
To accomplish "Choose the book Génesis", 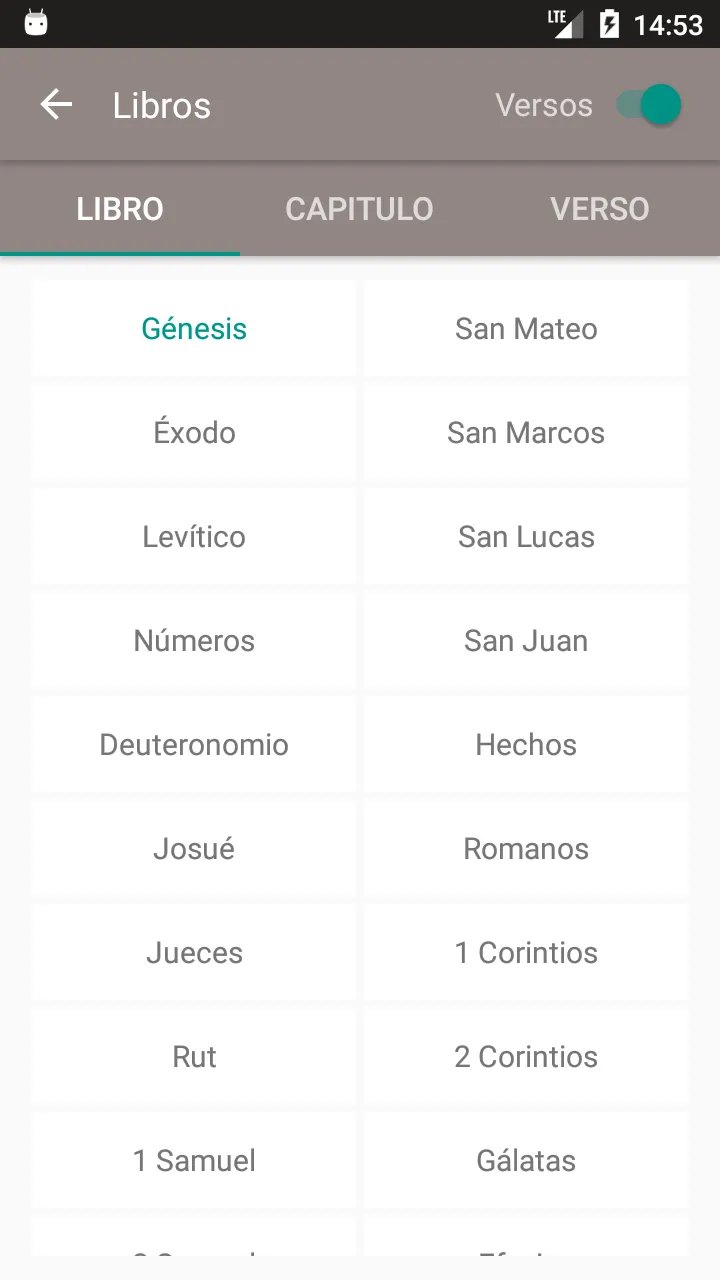I will [194, 329].
